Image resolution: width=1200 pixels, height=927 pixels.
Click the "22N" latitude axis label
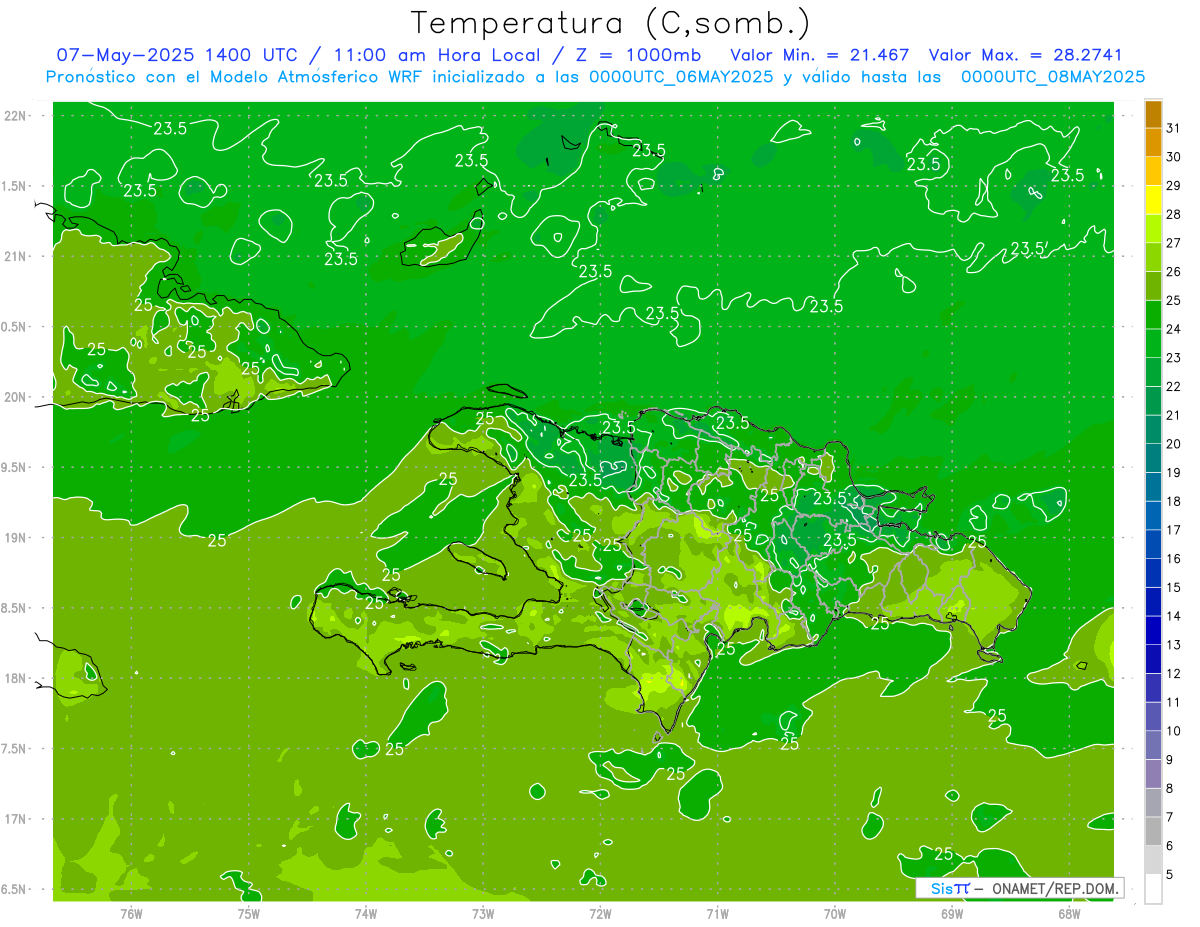pos(16,116)
